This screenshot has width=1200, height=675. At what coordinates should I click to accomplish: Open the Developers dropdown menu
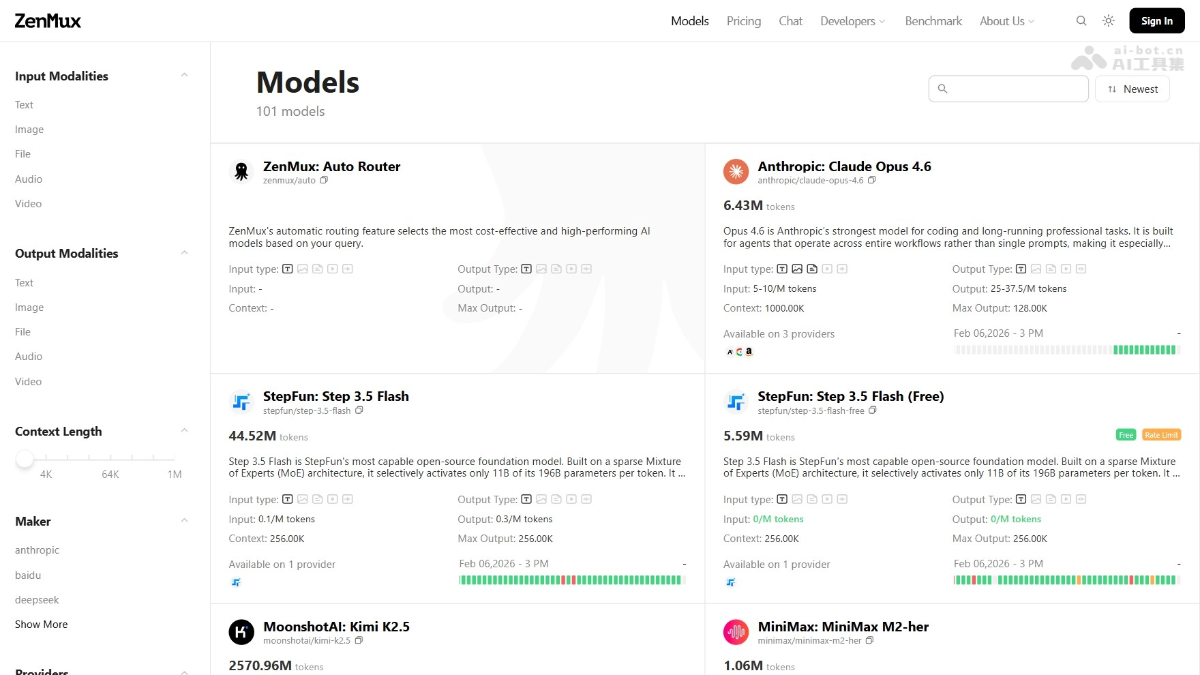pyautogui.click(x=852, y=21)
